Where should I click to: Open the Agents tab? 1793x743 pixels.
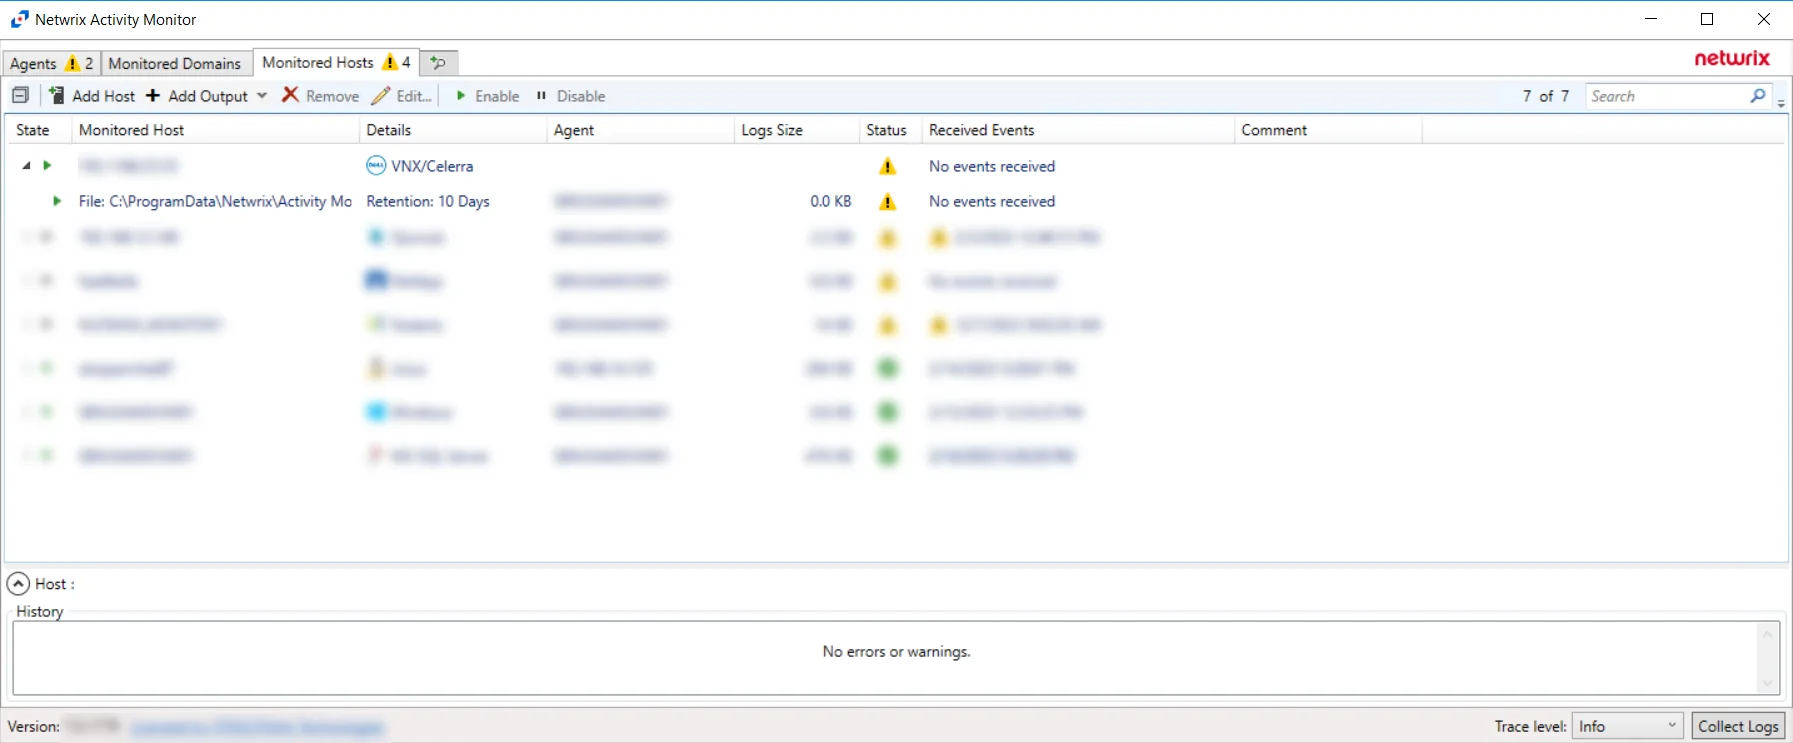[x=51, y=63]
